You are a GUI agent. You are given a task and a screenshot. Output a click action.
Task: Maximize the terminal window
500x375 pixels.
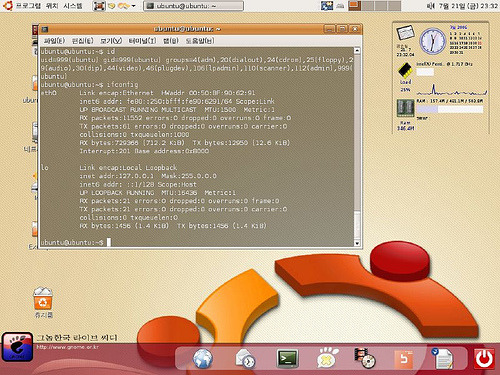(342, 29)
